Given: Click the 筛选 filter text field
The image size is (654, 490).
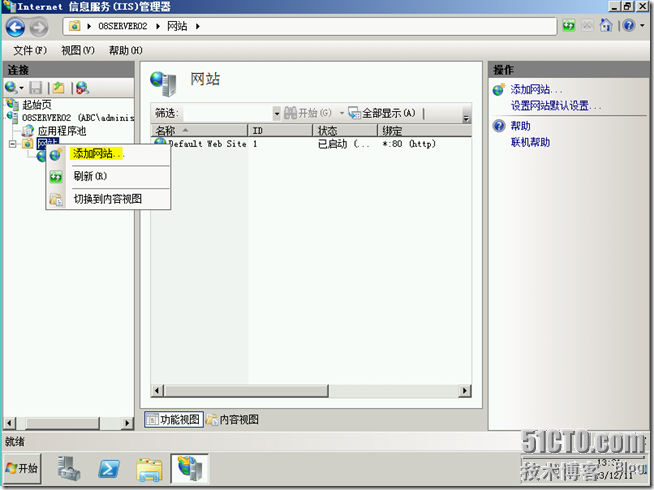Looking at the screenshot, I should [x=228, y=113].
